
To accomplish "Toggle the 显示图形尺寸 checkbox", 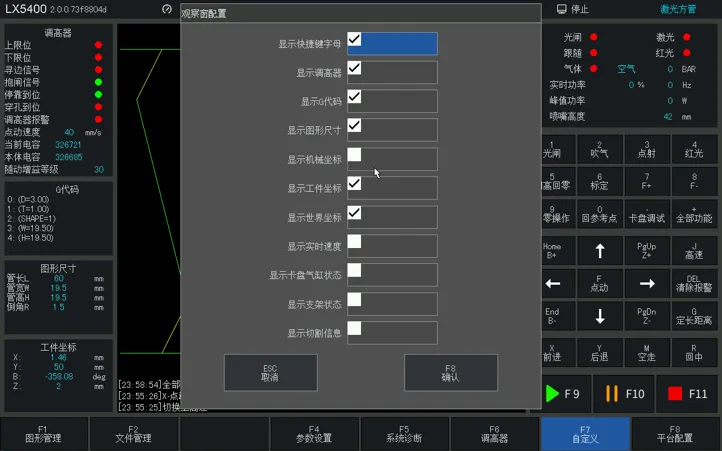I will pos(354,126).
